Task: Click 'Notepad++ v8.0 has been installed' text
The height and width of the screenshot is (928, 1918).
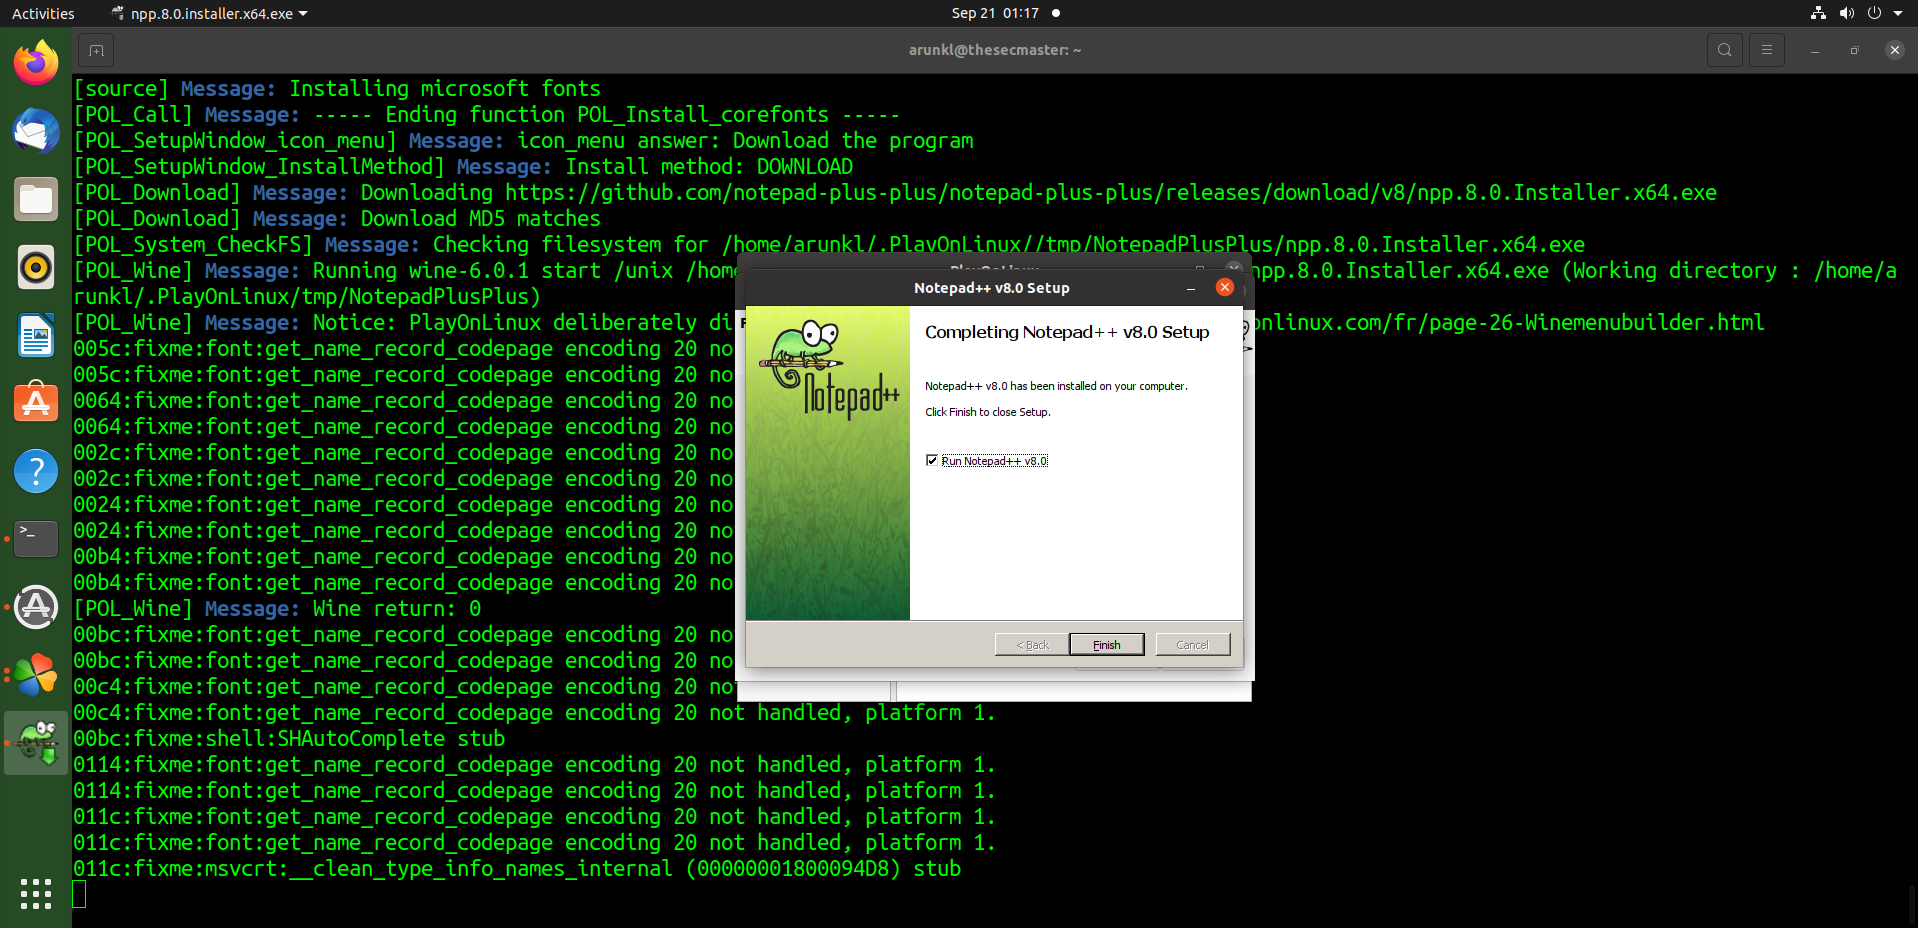Action: [x=1056, y=386]
